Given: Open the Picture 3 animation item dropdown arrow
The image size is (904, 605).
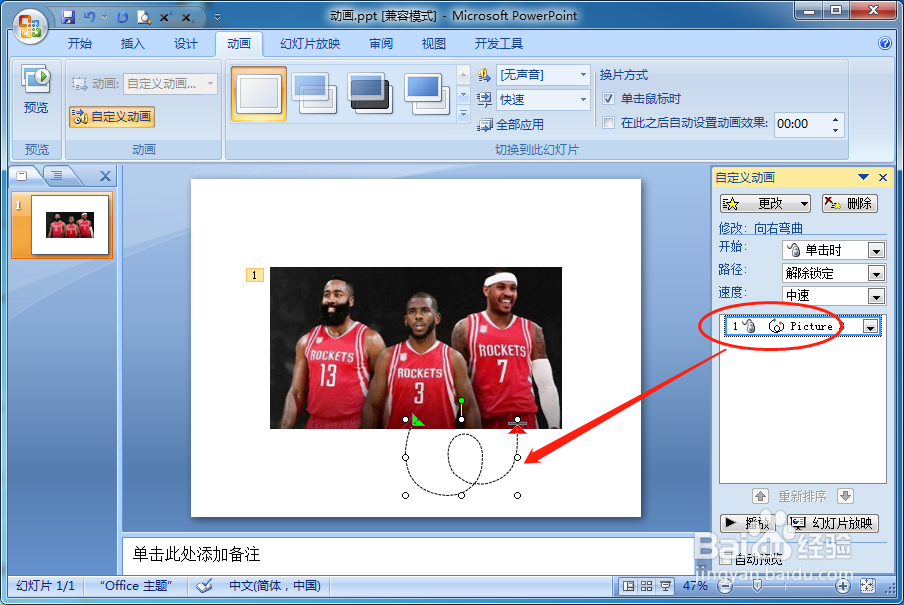Looking at the screenshot, I should pos(870,327).
